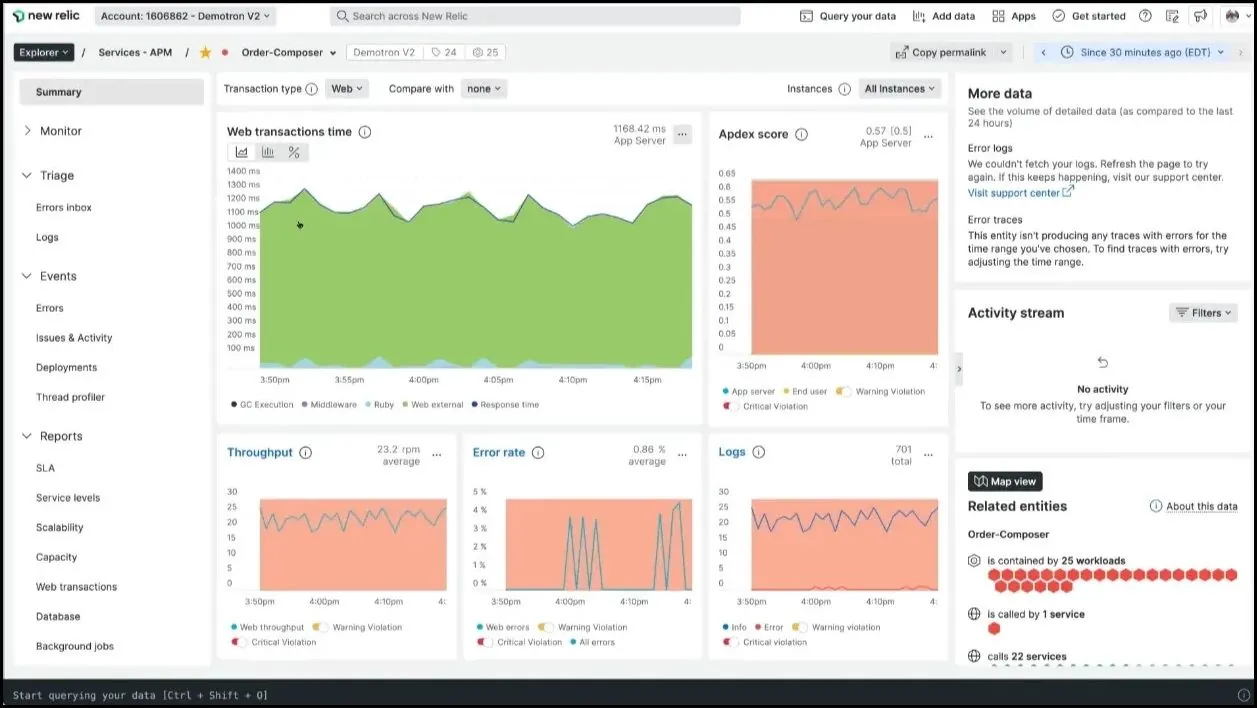Open the feedback notes icon in header
Image resolution: width=1257 pixels, height=708 pixels.
coord(1173,16)
